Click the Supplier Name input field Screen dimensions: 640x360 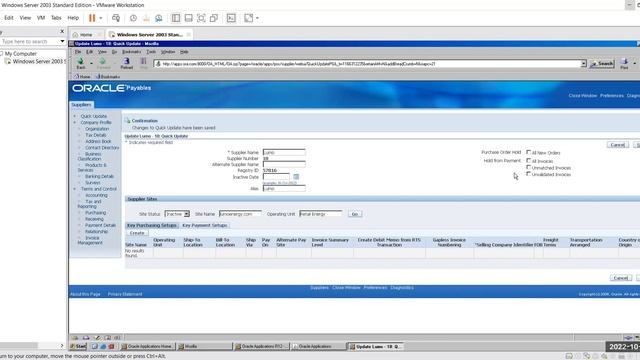click(284, 152)
